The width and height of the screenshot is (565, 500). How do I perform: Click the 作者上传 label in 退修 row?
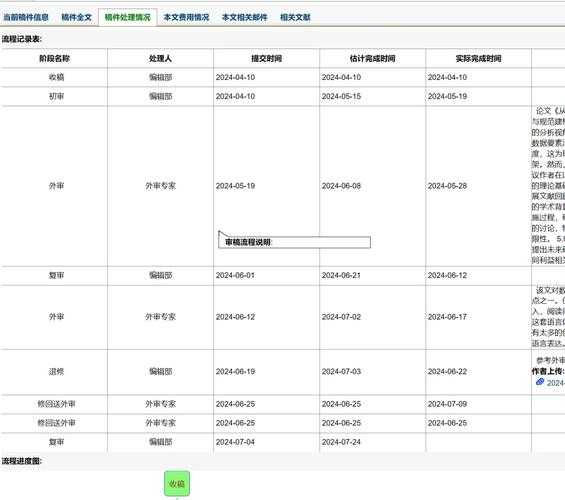pos(548,371)
